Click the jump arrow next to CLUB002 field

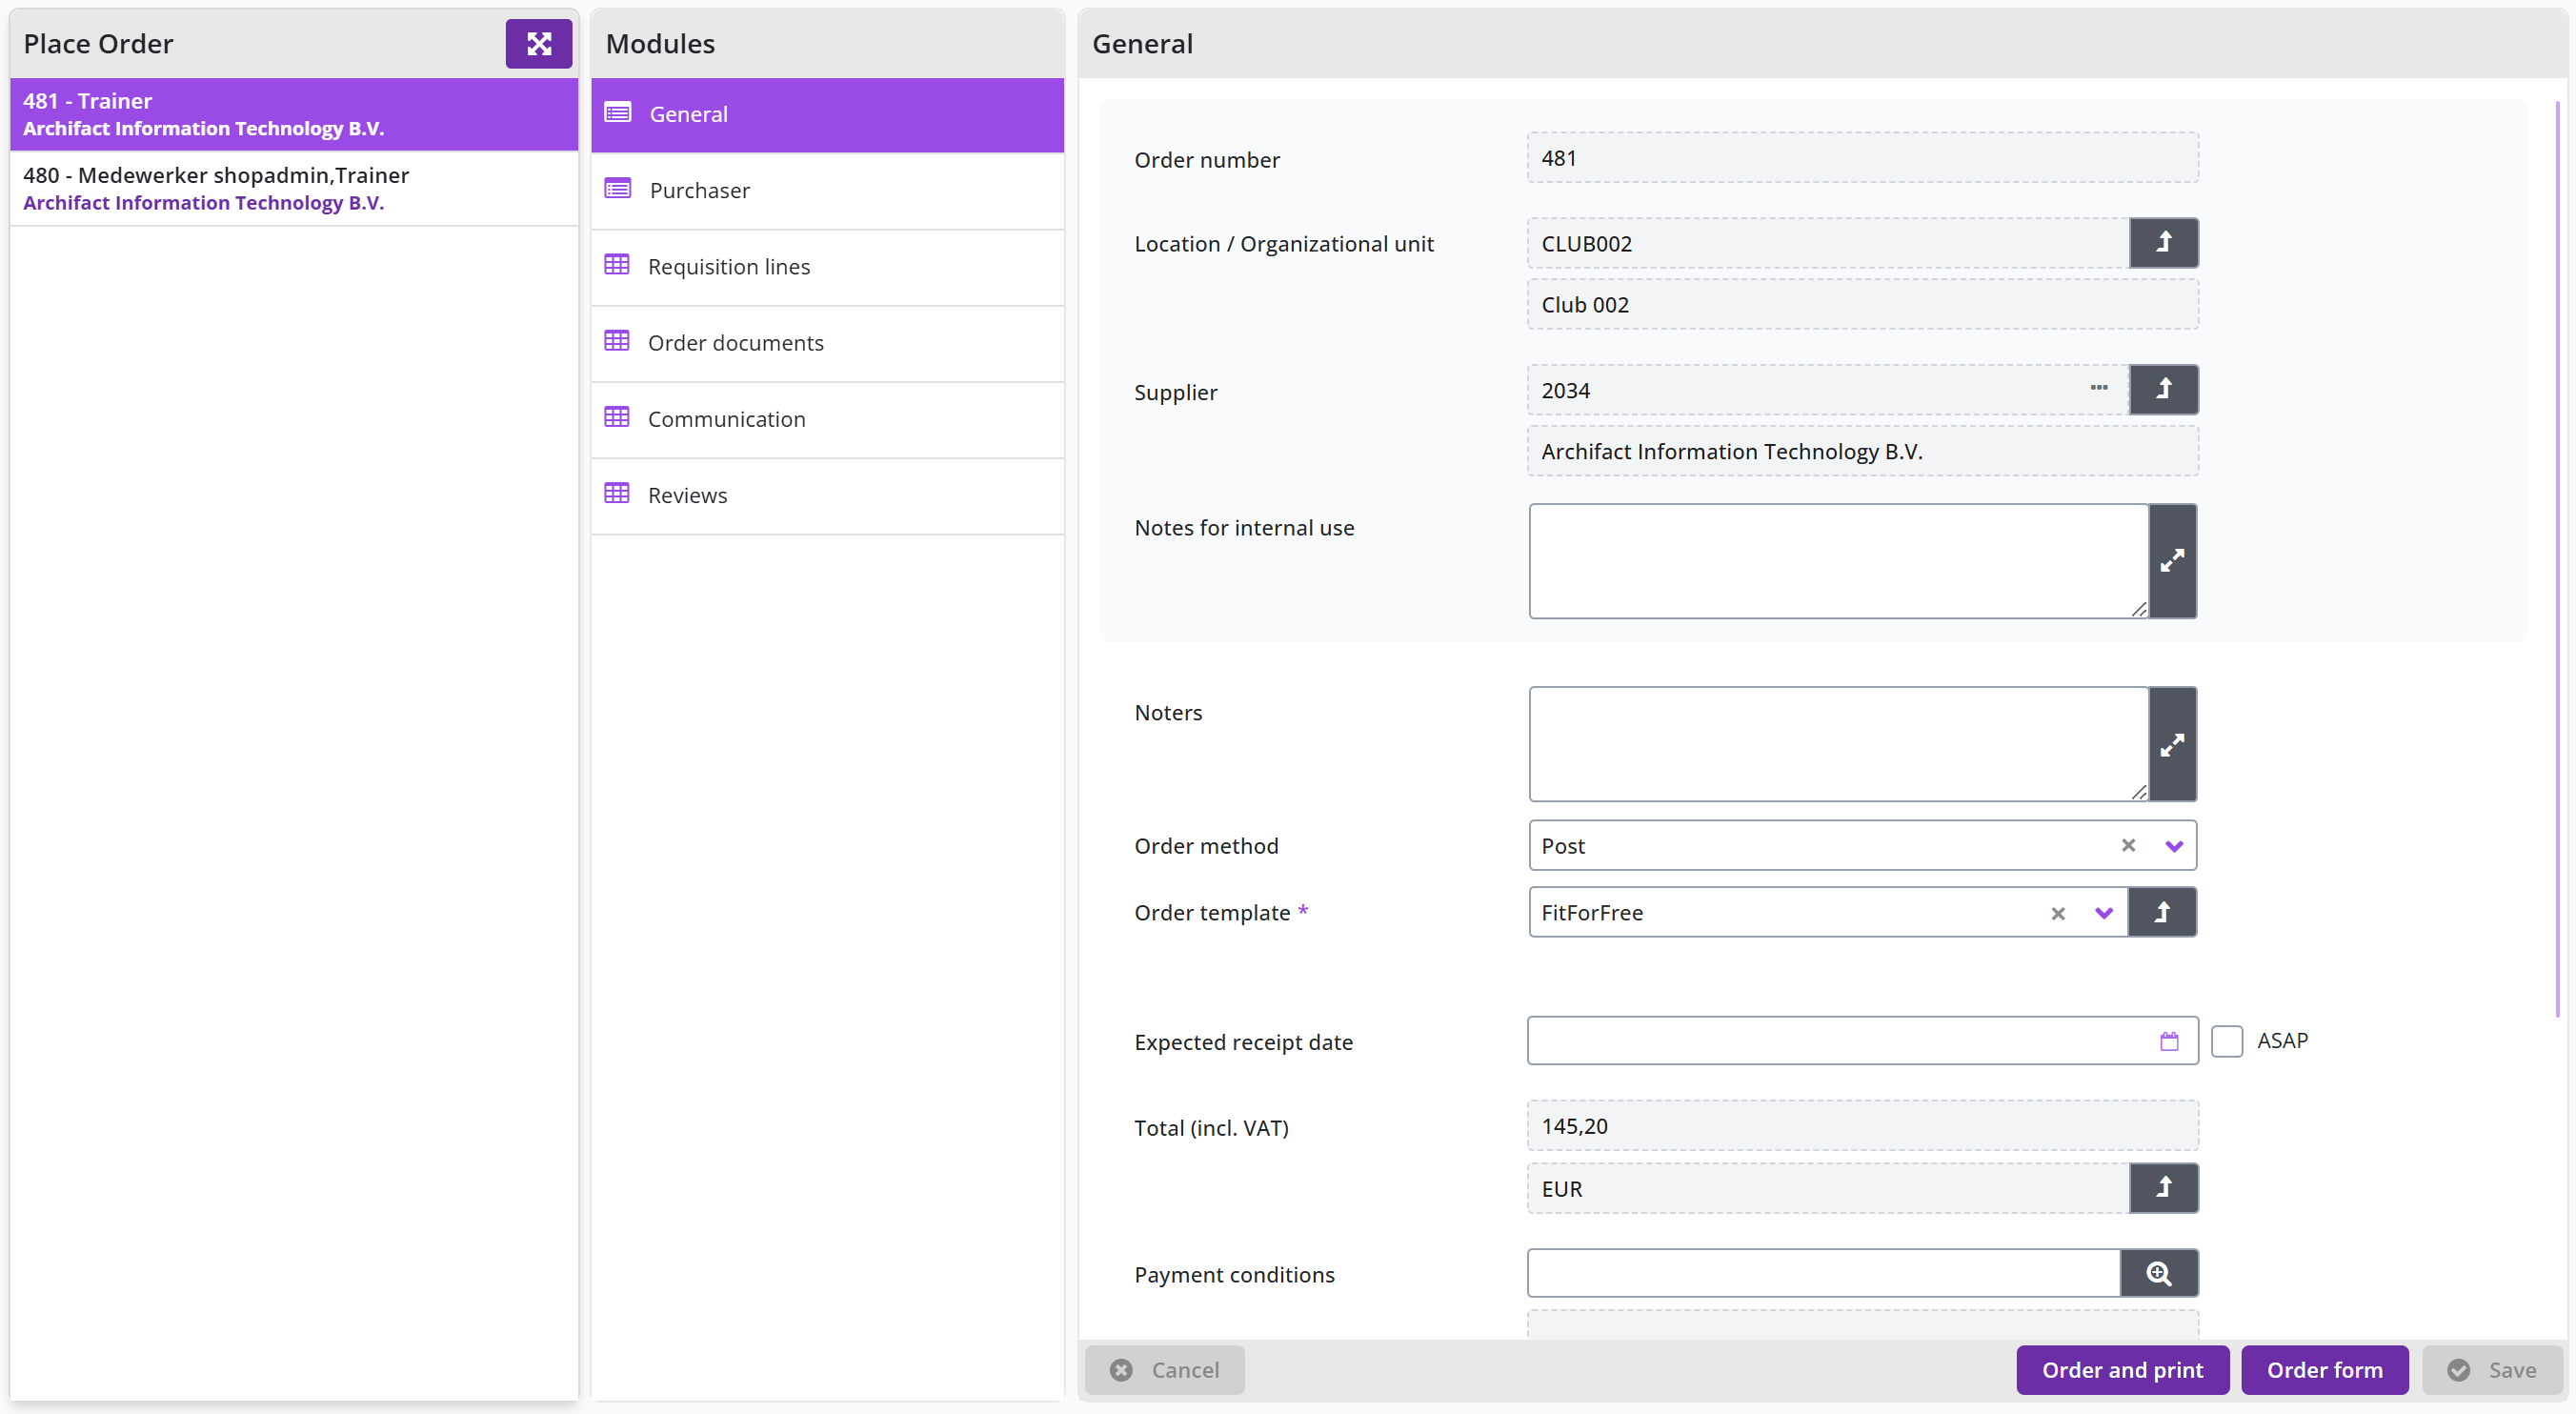point(2163,243)
